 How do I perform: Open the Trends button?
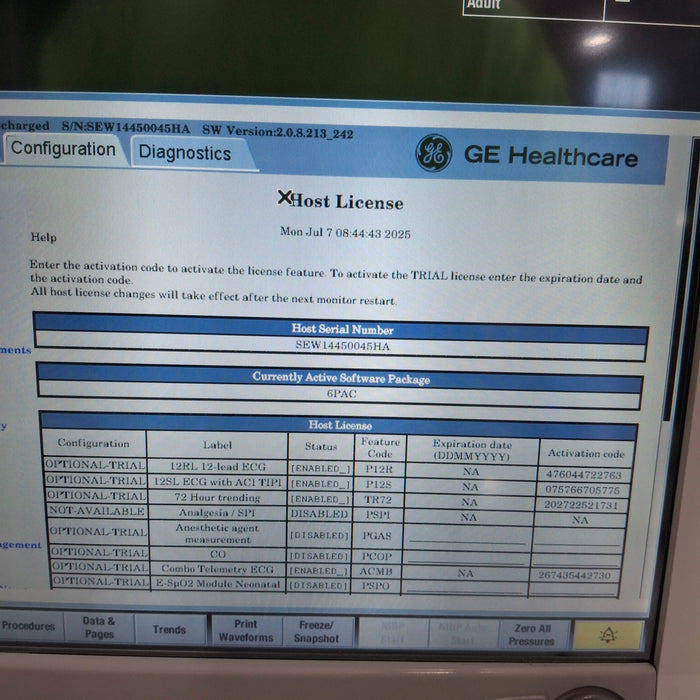click(x=170, y=629)
